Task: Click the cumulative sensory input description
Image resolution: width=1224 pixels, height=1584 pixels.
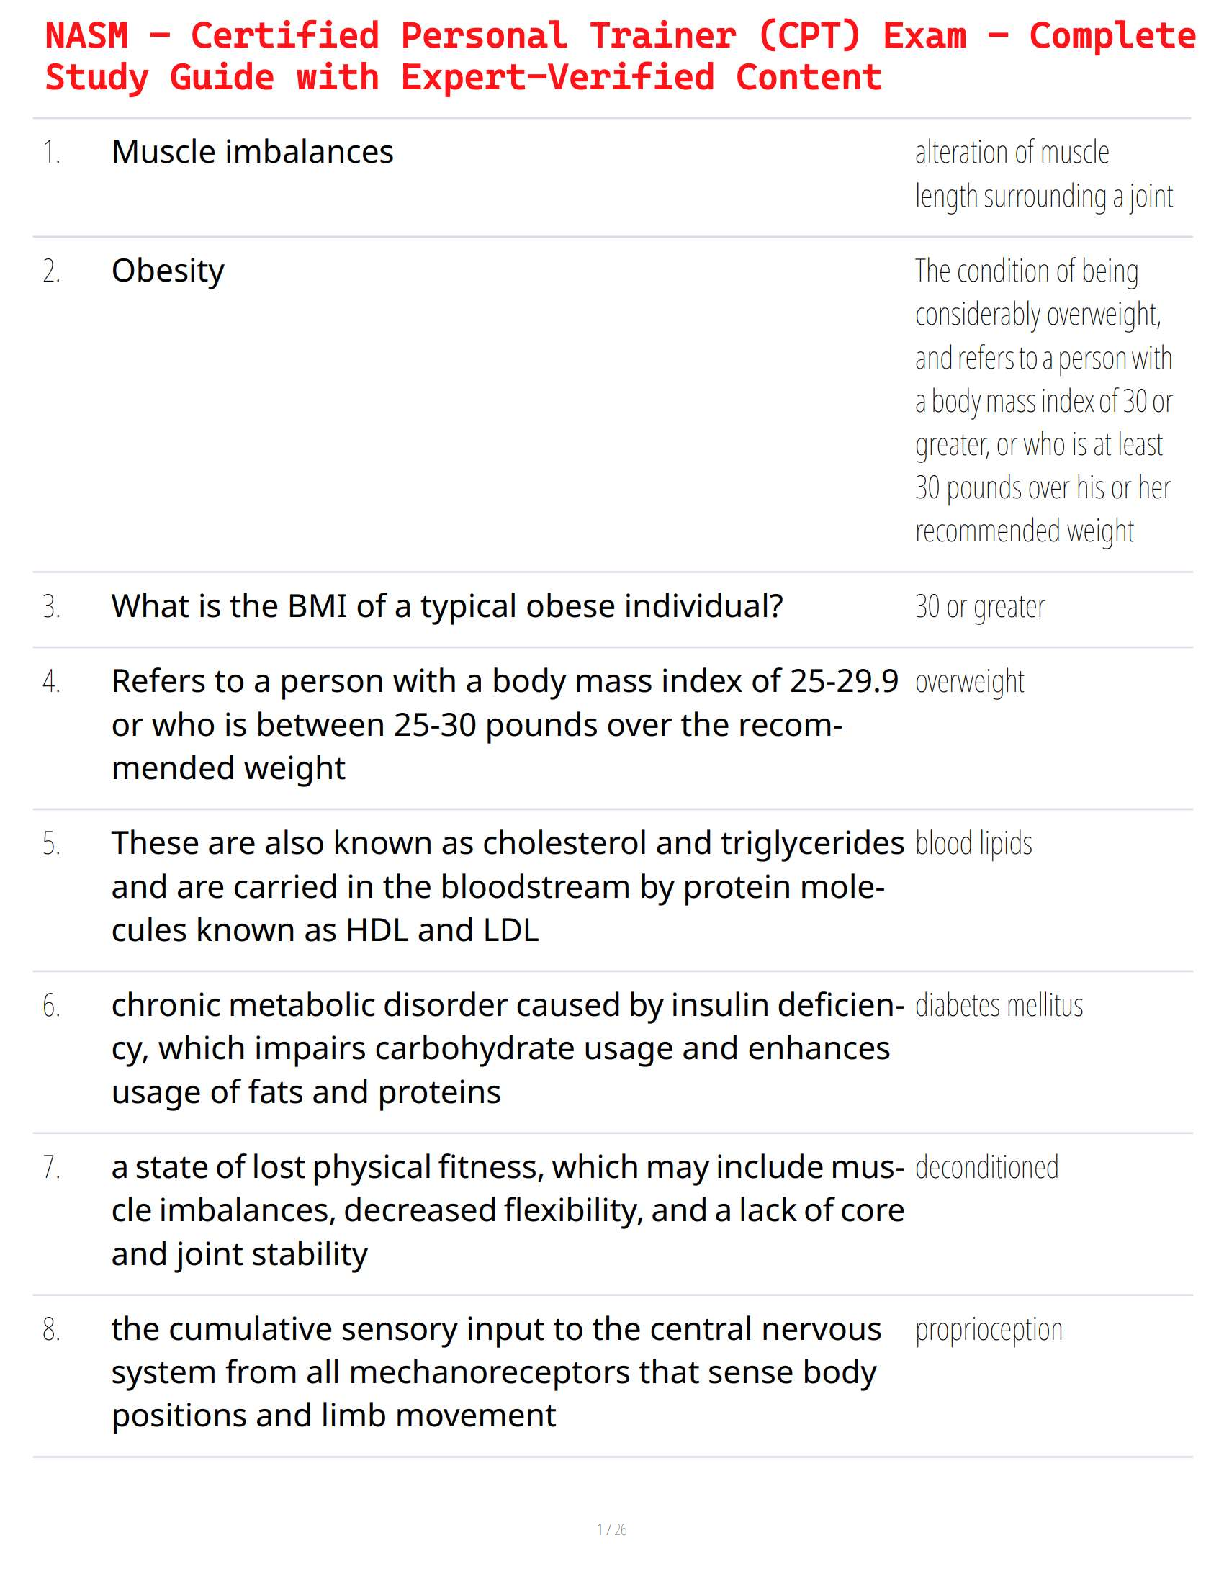Action: [496, 1372]
